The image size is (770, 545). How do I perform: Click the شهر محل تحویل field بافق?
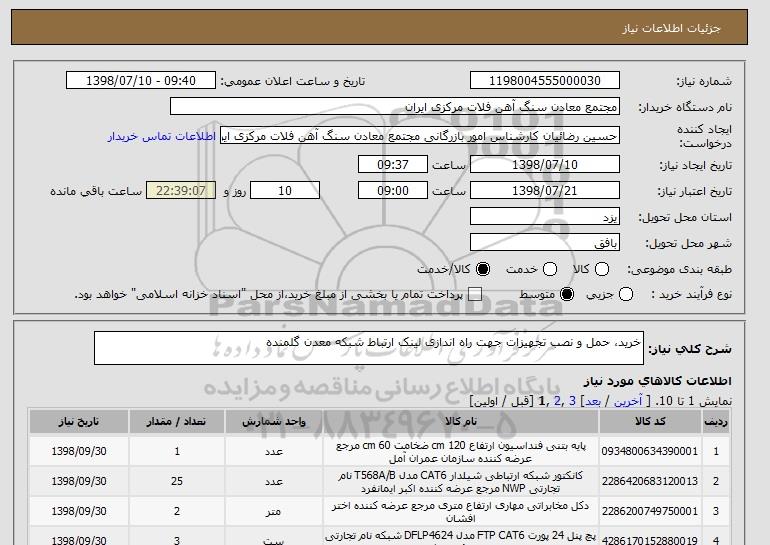[x=545, y=243]
